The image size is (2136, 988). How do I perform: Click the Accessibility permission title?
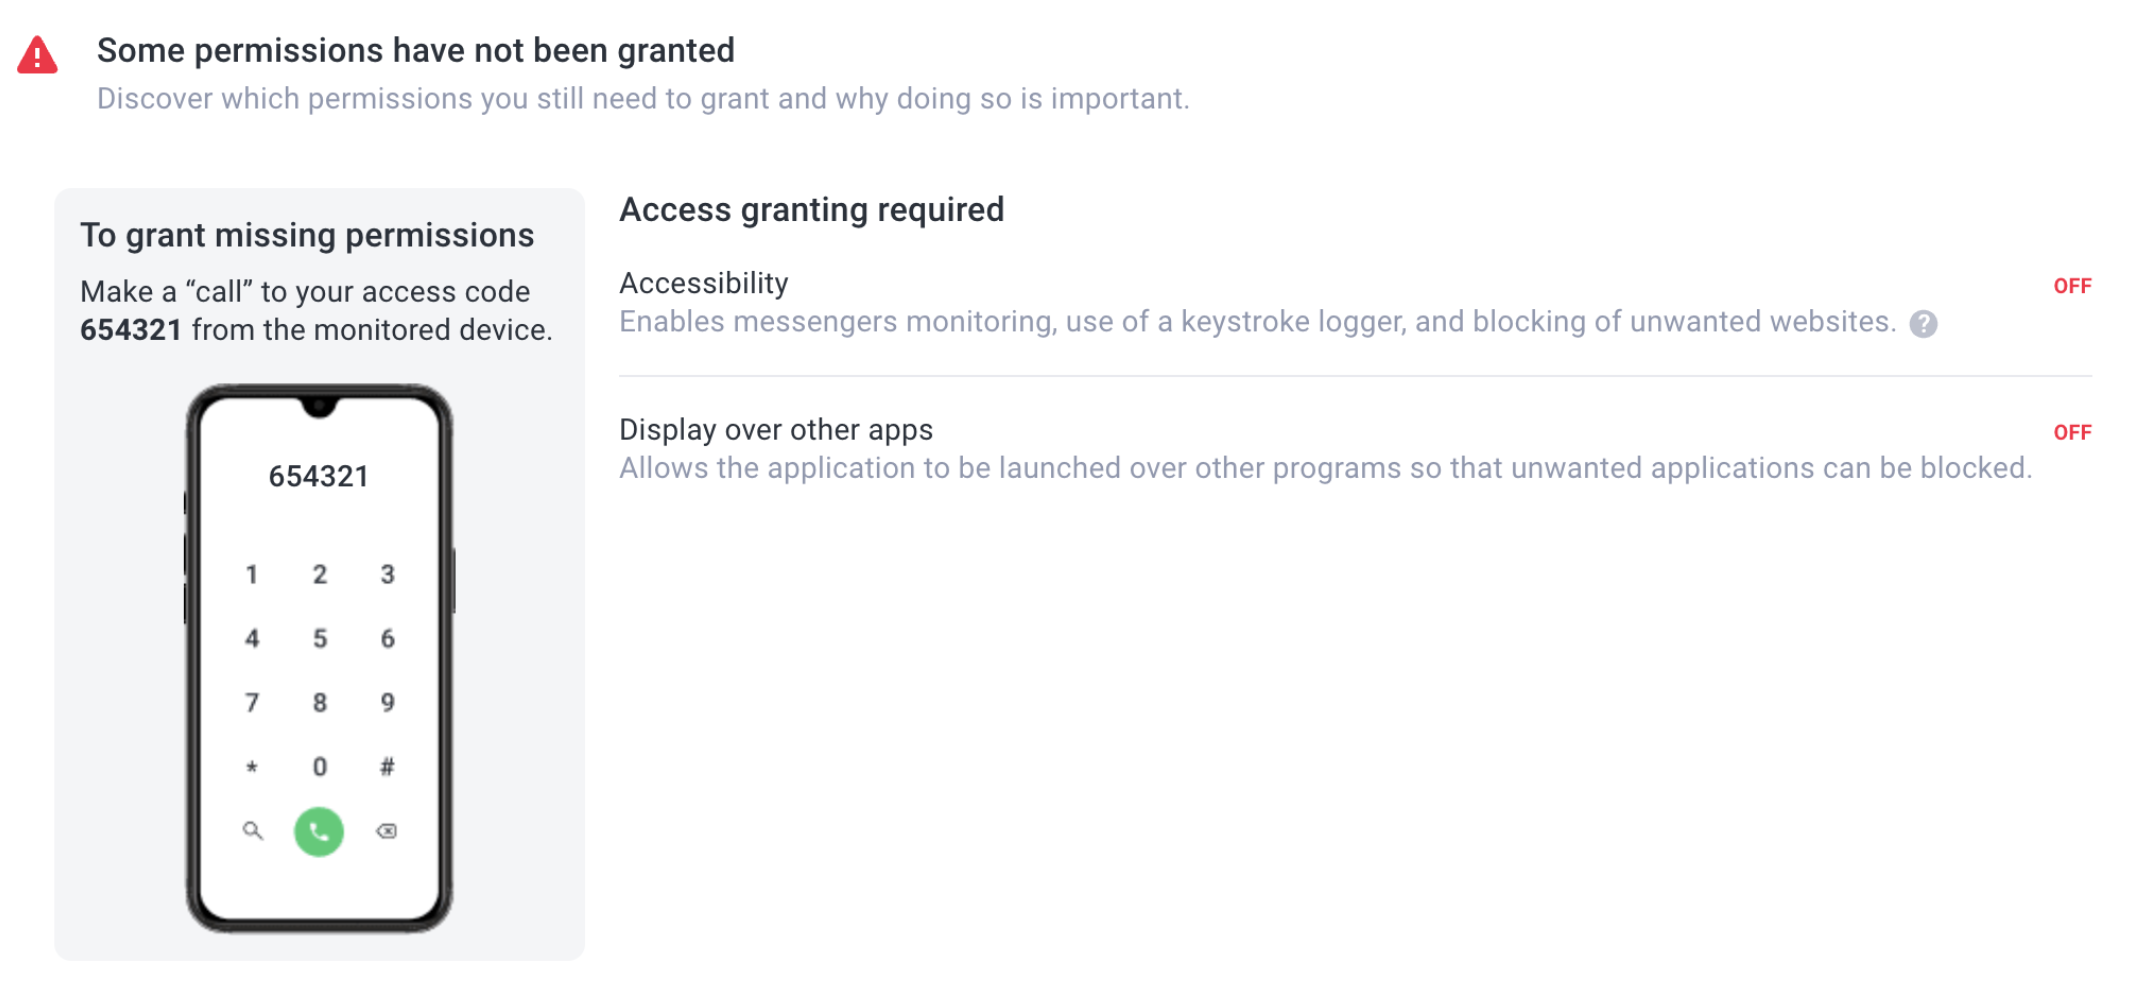[704, 284]
